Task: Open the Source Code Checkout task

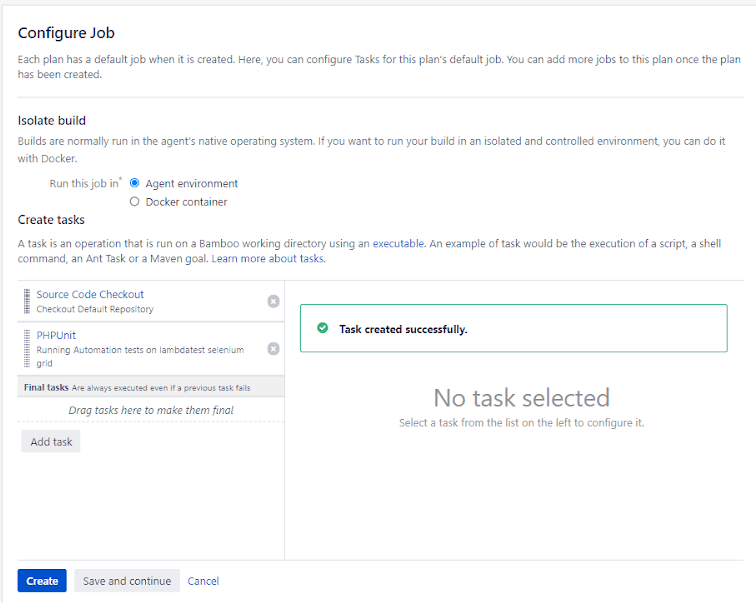Action: pyautogui.click(x=90, y=294)
